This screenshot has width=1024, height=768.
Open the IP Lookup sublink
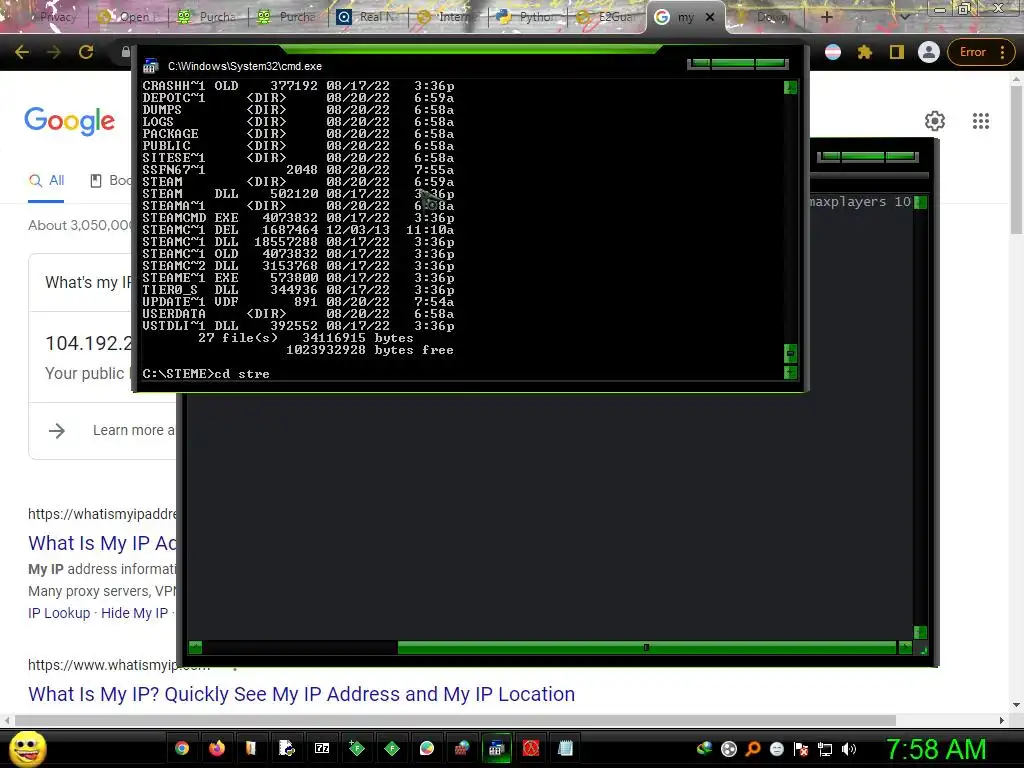[x=59, y=613]
